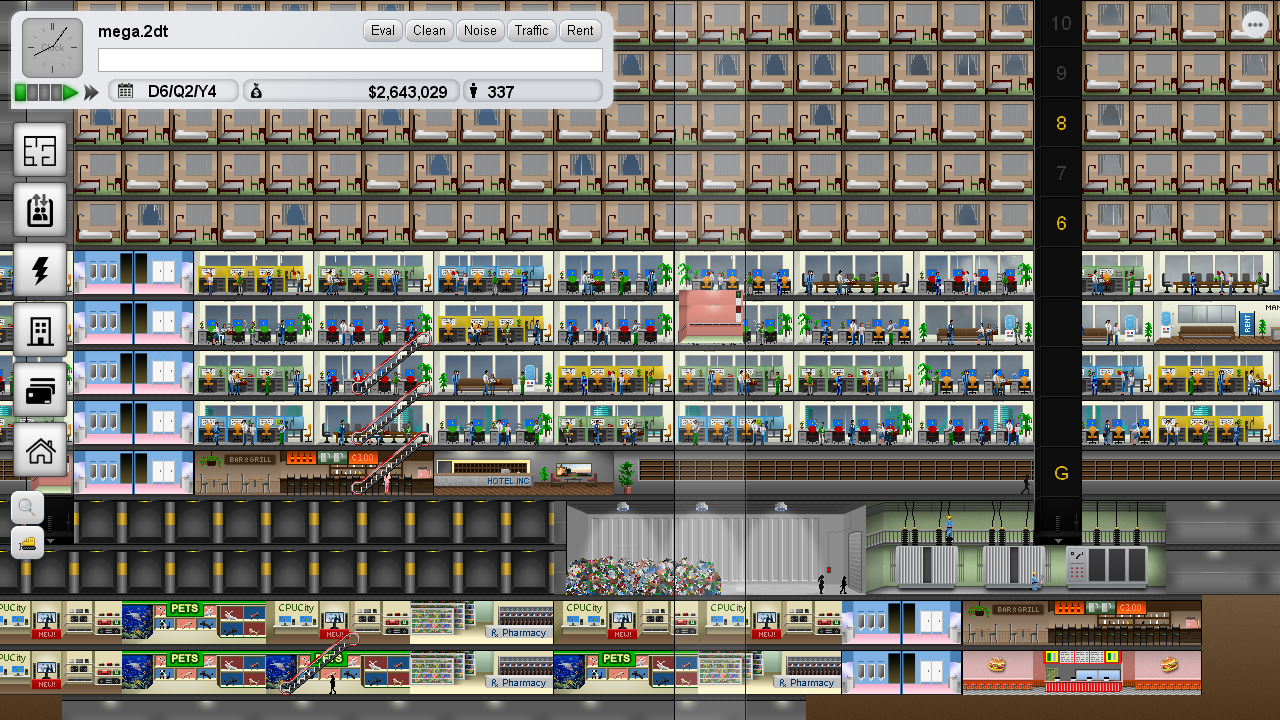The image size is (1280, 720).
Task: Select the home residential icon
Action: (x=40, y=451)
